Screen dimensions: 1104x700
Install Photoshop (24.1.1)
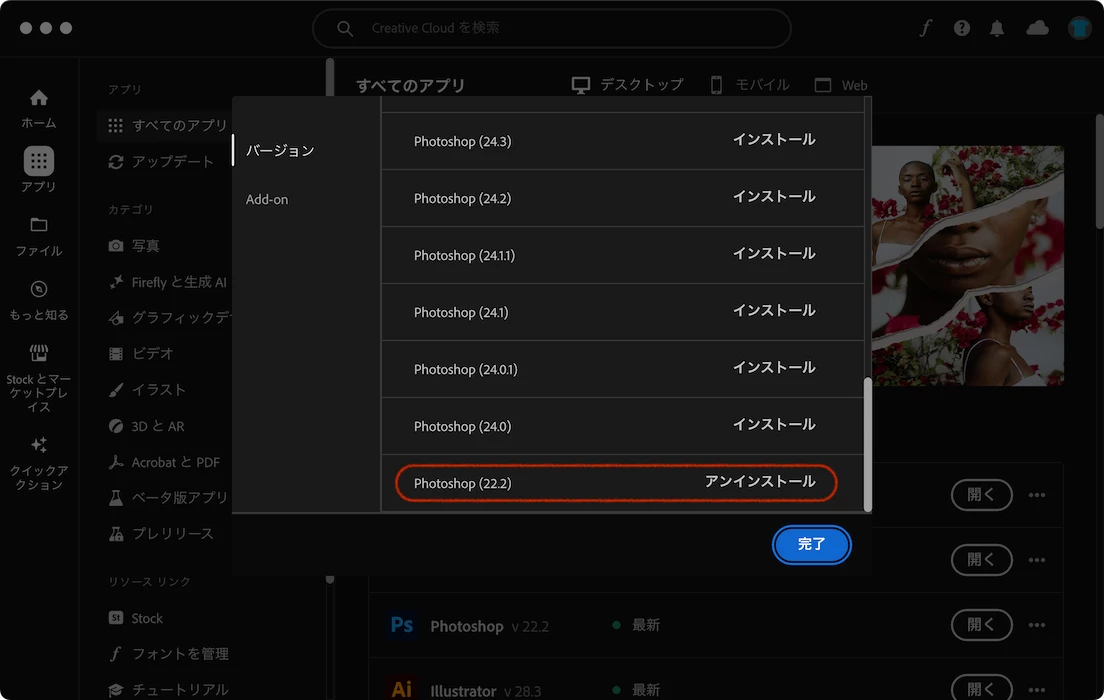774,254
